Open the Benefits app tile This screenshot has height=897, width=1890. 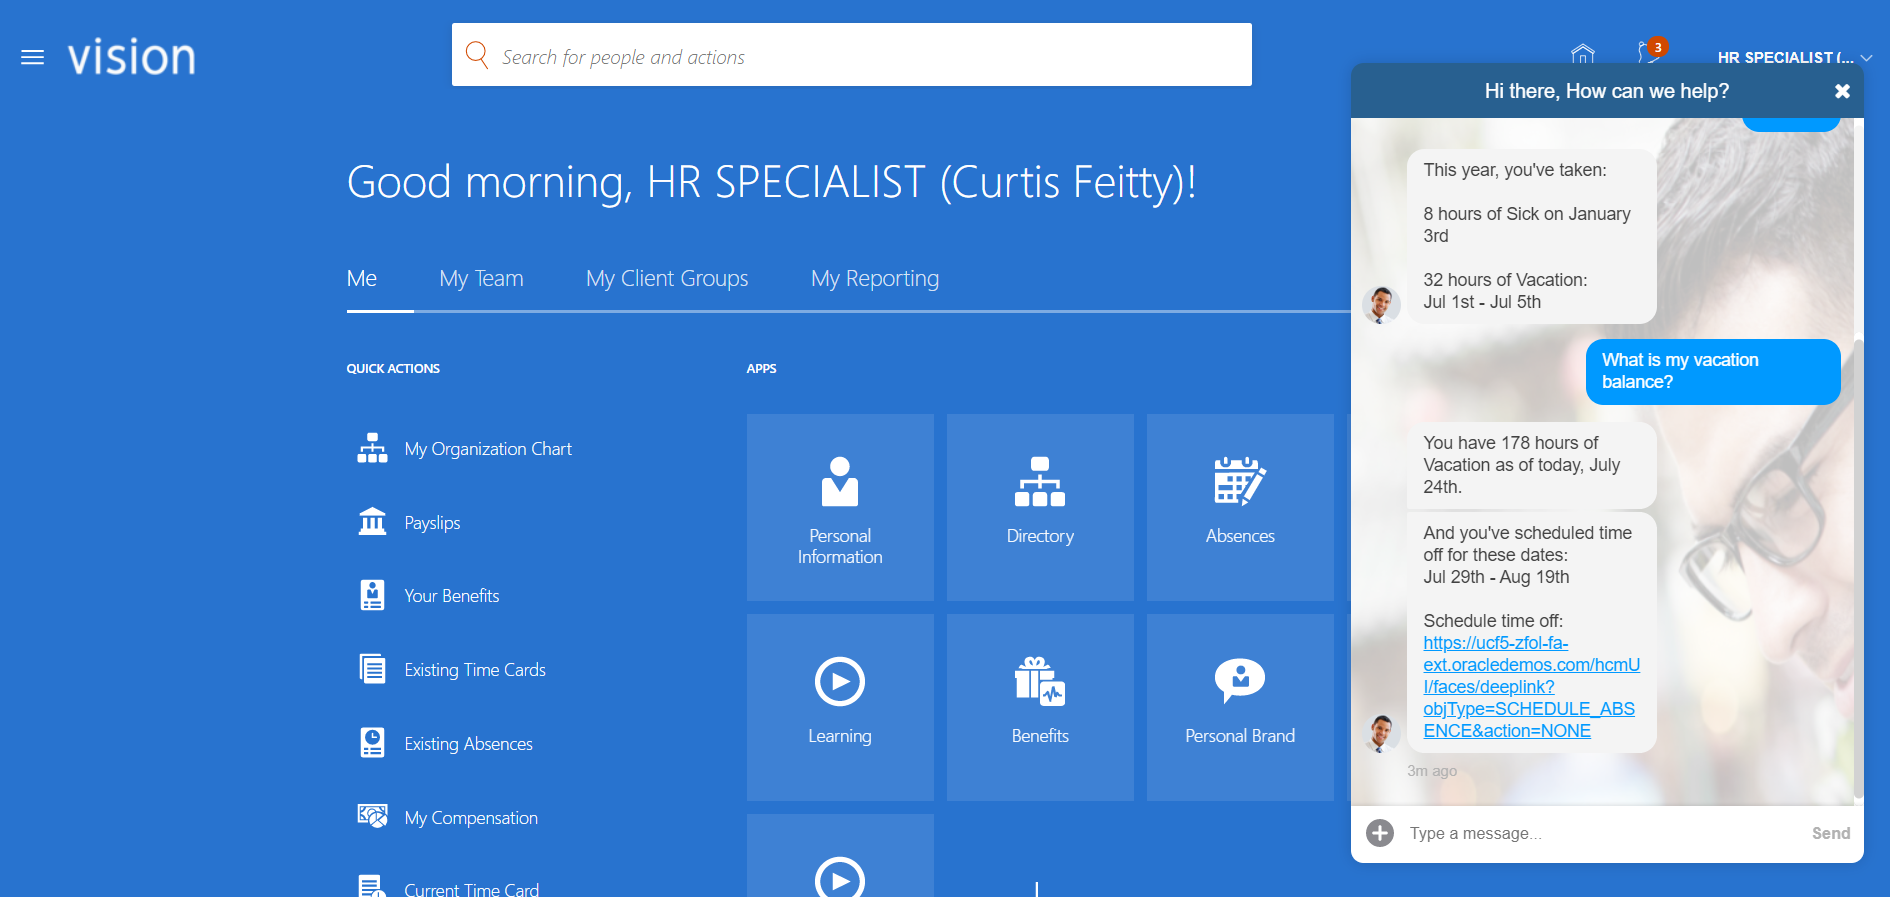(1040, 707)
